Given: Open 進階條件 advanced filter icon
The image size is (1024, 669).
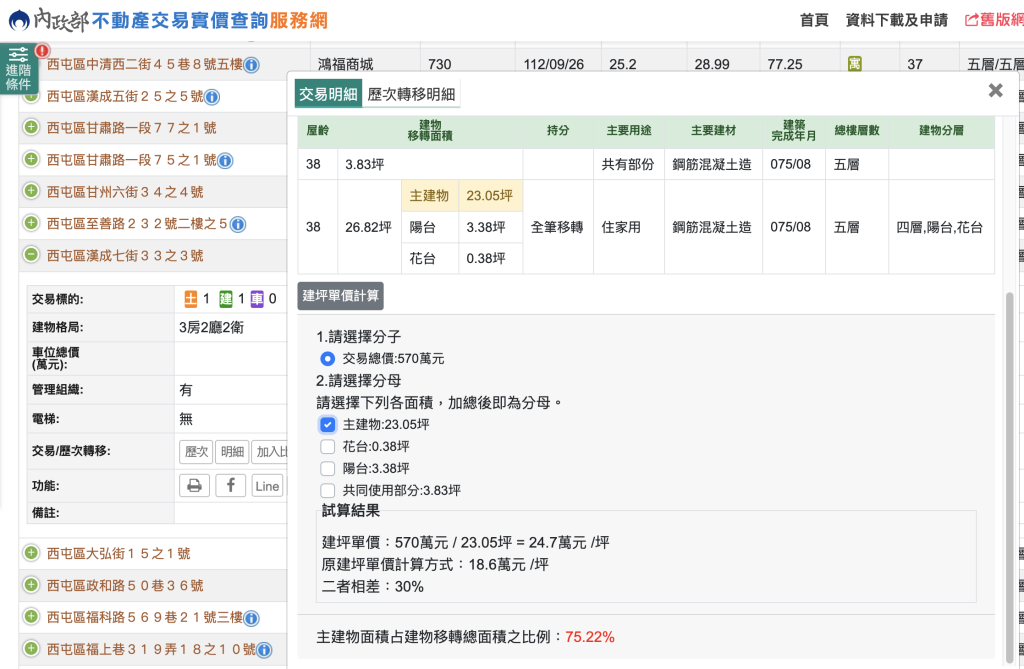Looking at the screenshot, I should [18, 68].
